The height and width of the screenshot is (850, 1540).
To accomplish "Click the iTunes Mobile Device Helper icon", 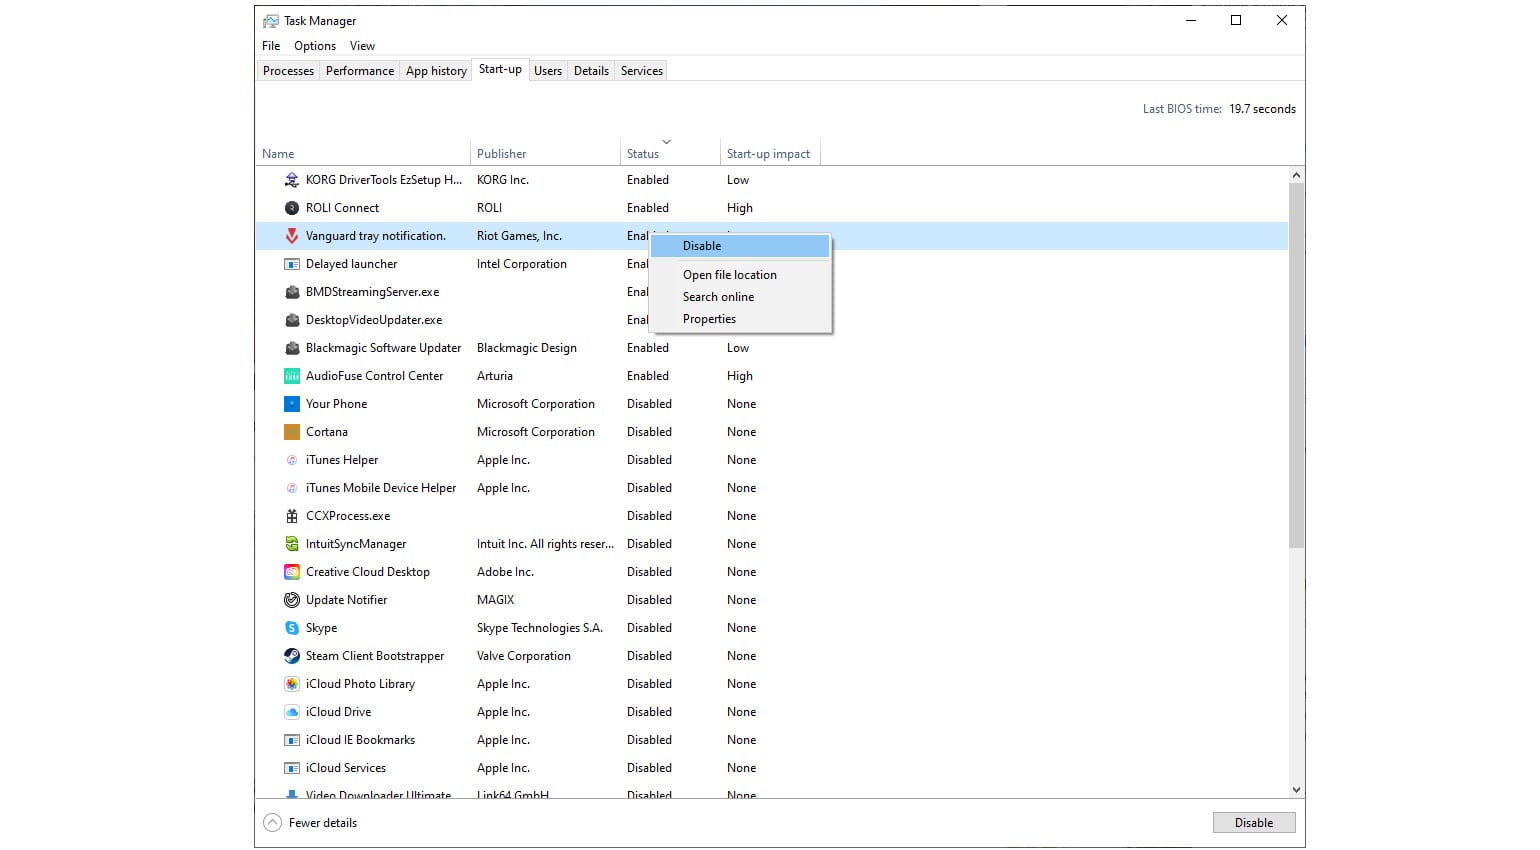I will (292, 488).
